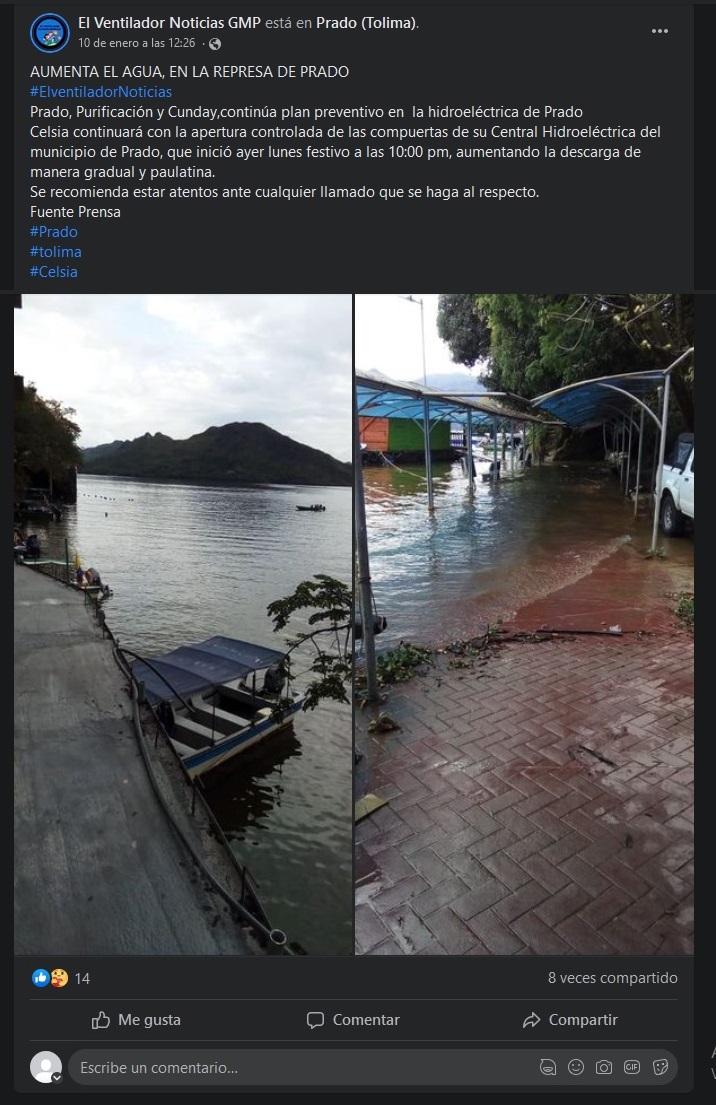
Task: Open the Prado (Tolima) location link
Action: (366, 23)
